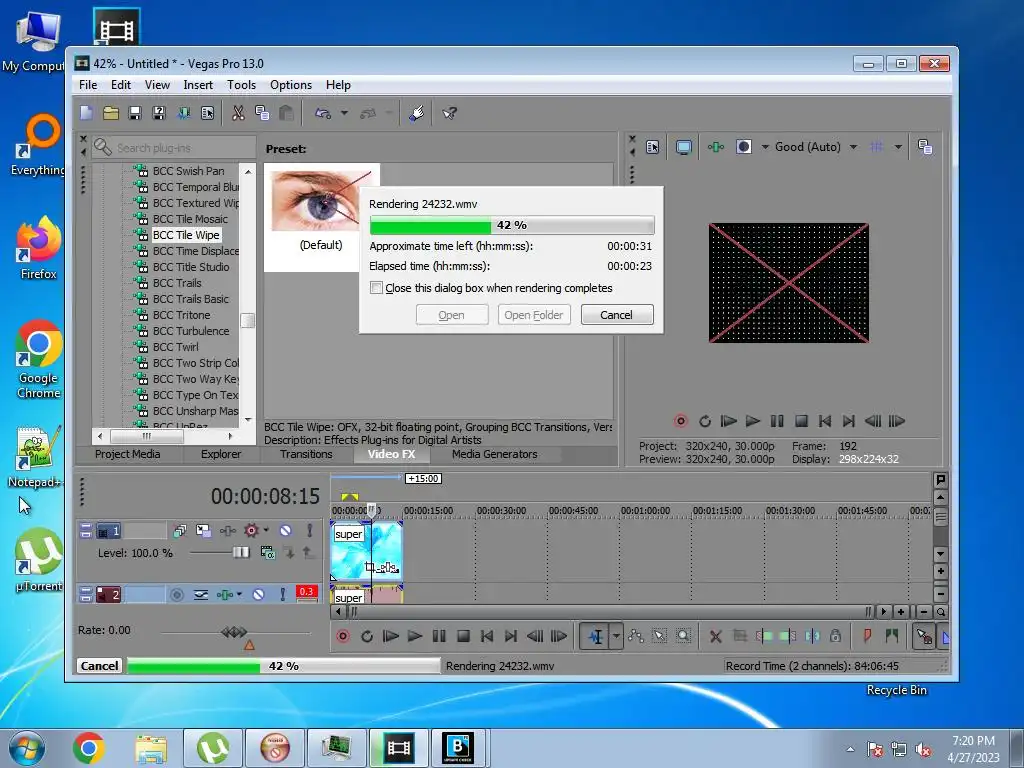The image size is (1024, 768).
Task: Open the Options menu
Action: [291, 85]
